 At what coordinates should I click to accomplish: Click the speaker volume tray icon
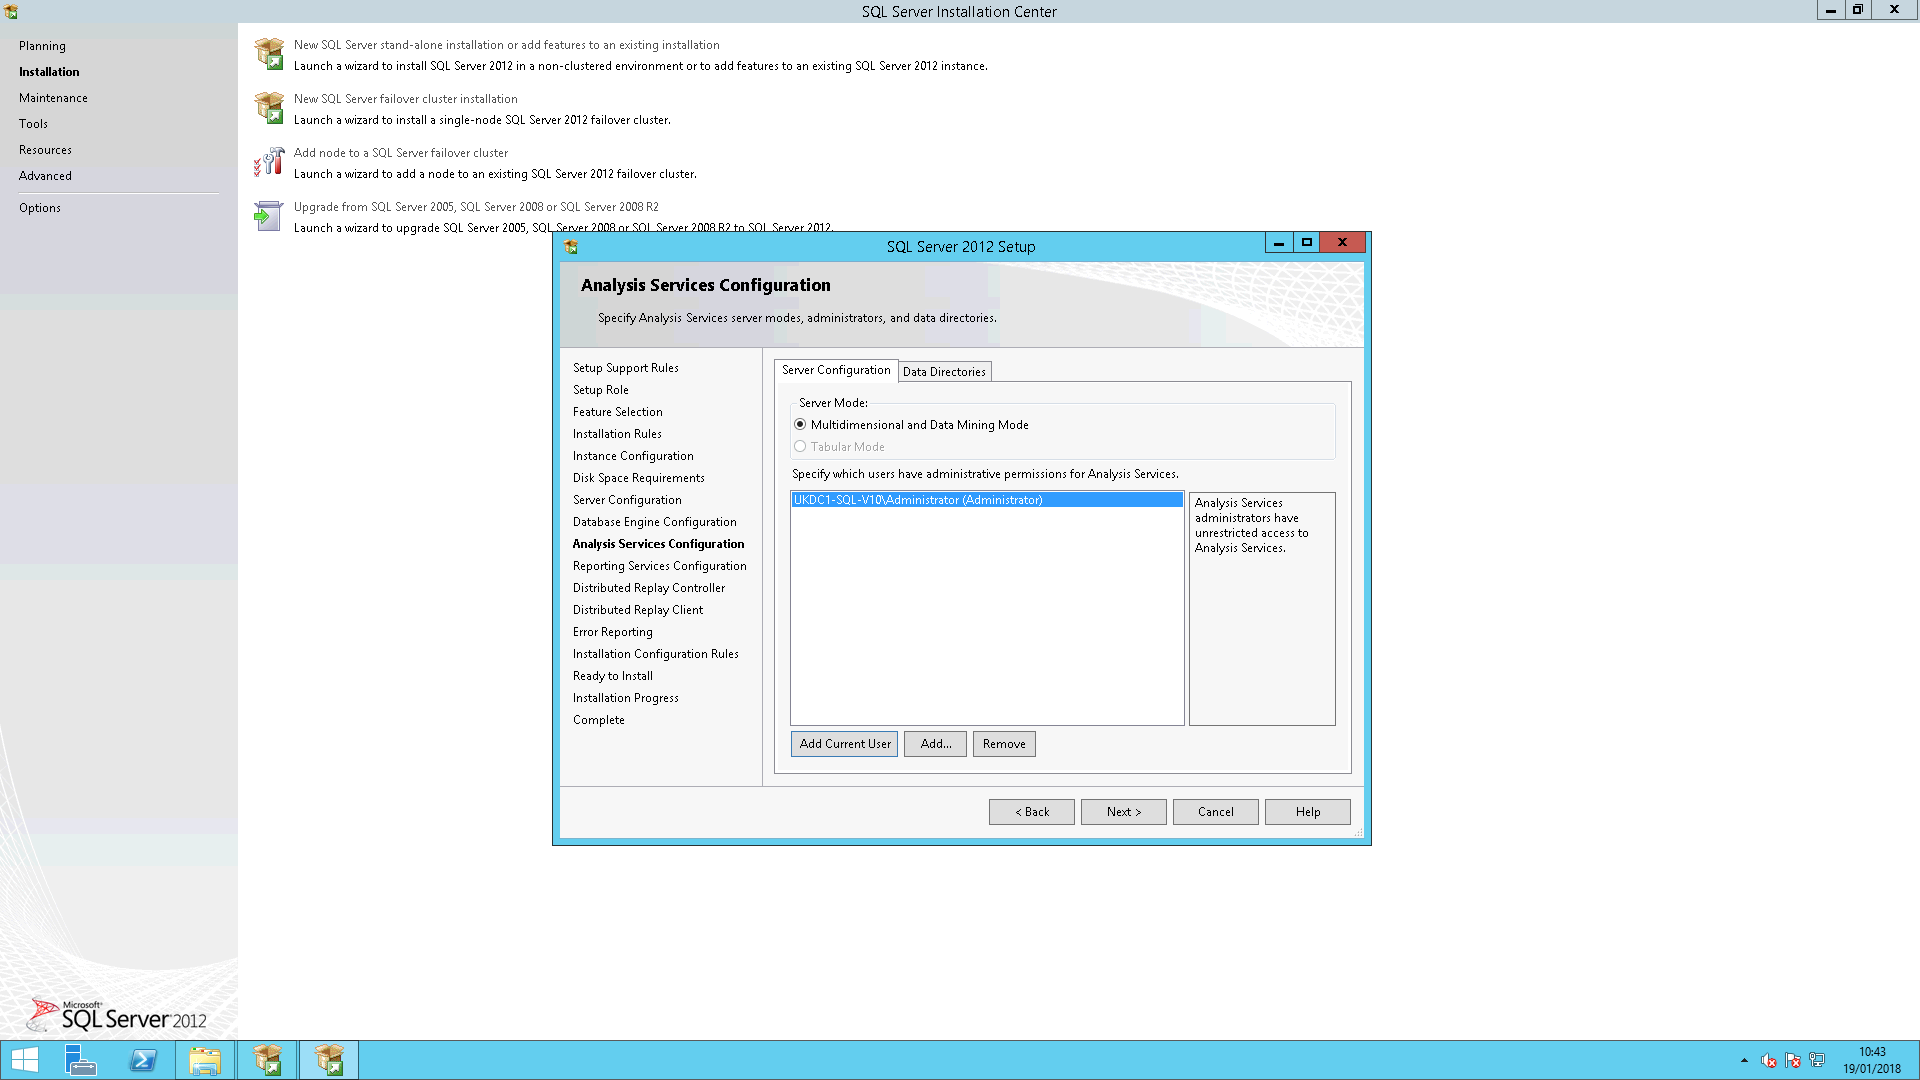pyautogui.click(x=1769, y=1060)
